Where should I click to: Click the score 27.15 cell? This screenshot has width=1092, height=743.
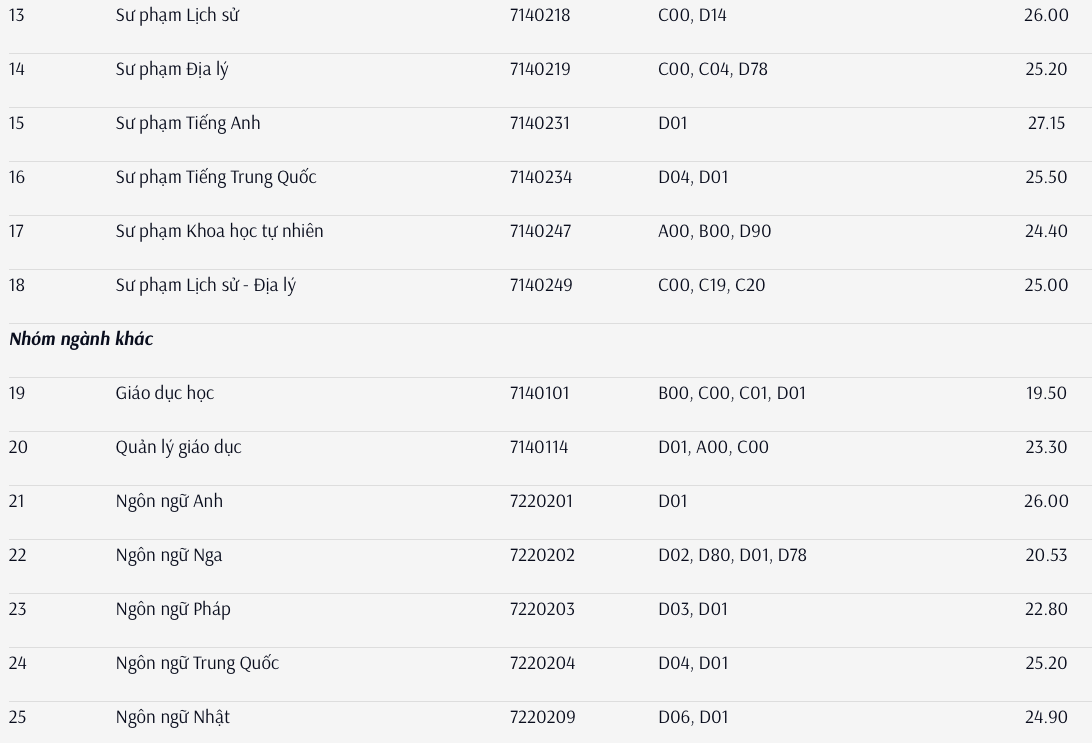point(1046,123)
